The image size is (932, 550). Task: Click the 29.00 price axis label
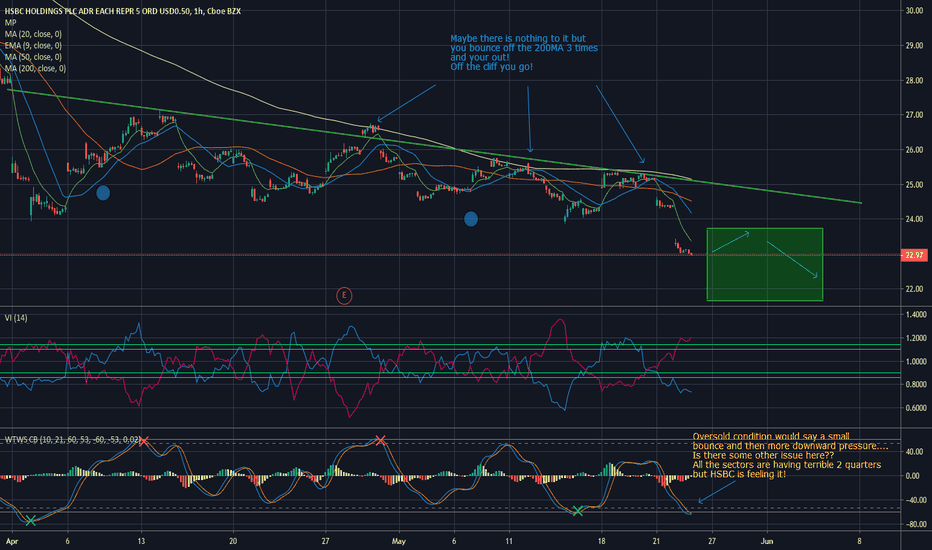pos(914,46)
